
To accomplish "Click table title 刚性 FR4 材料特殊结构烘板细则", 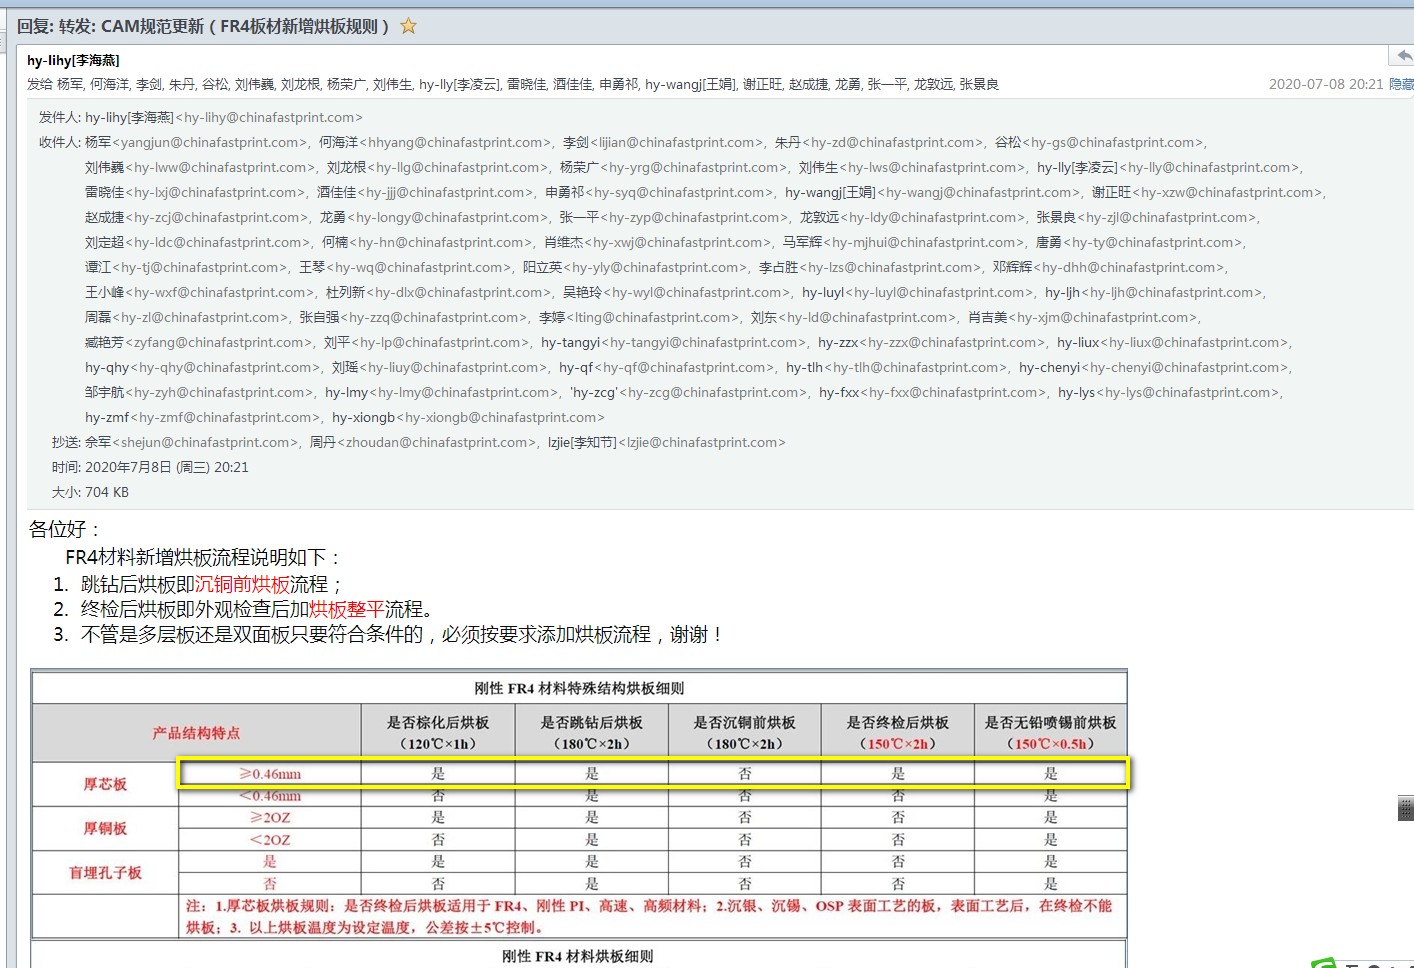I will [579, 689].
